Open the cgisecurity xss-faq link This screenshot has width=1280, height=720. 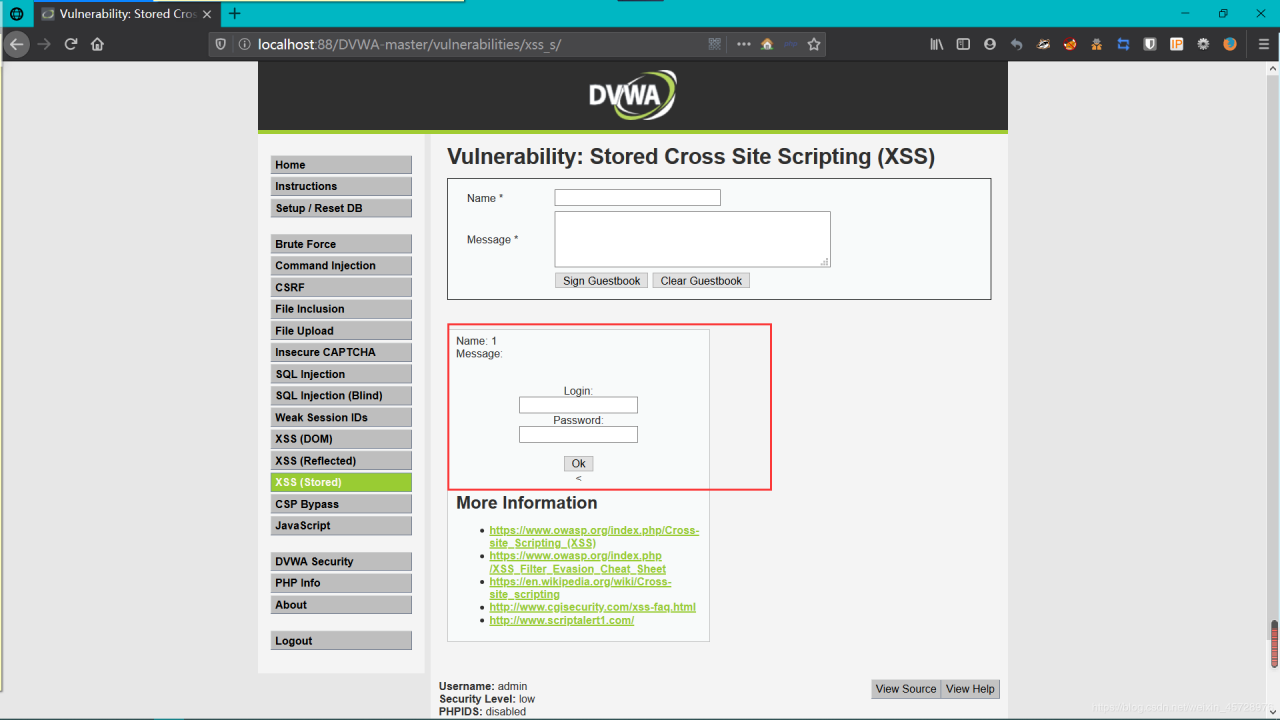(592, 607)
